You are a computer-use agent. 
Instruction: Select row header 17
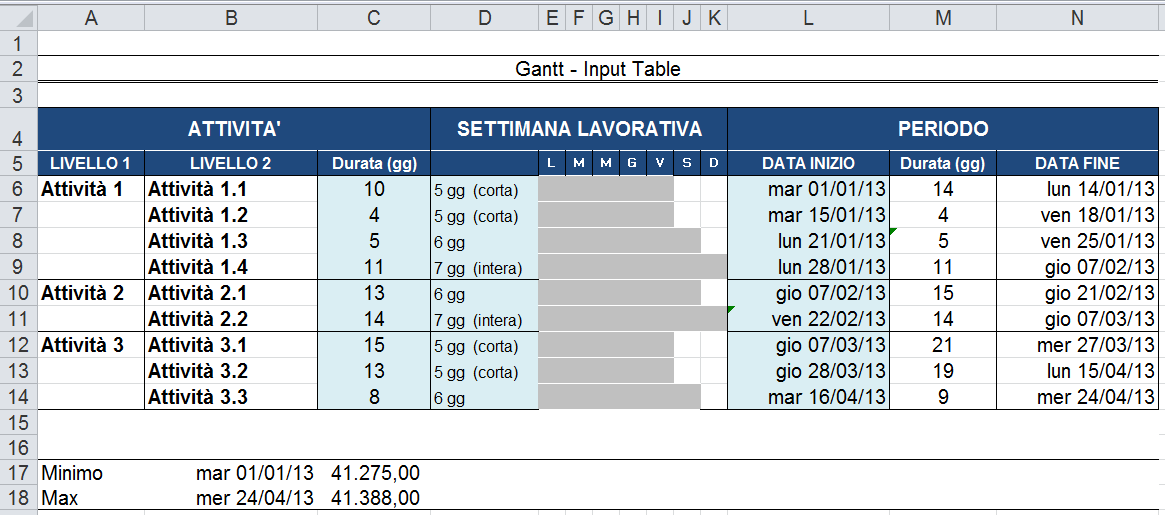(18, 472)
